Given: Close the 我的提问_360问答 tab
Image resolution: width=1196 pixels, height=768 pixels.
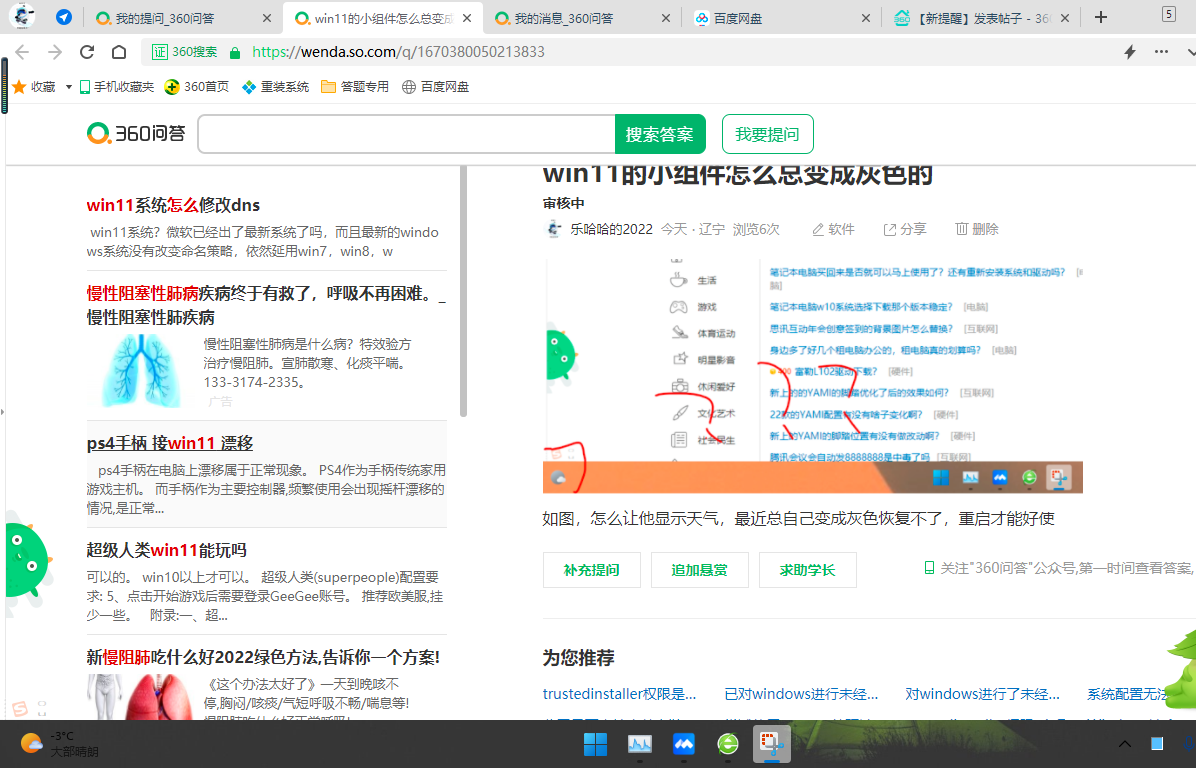Looking at the screenshot, I should [x=266, y=18].
